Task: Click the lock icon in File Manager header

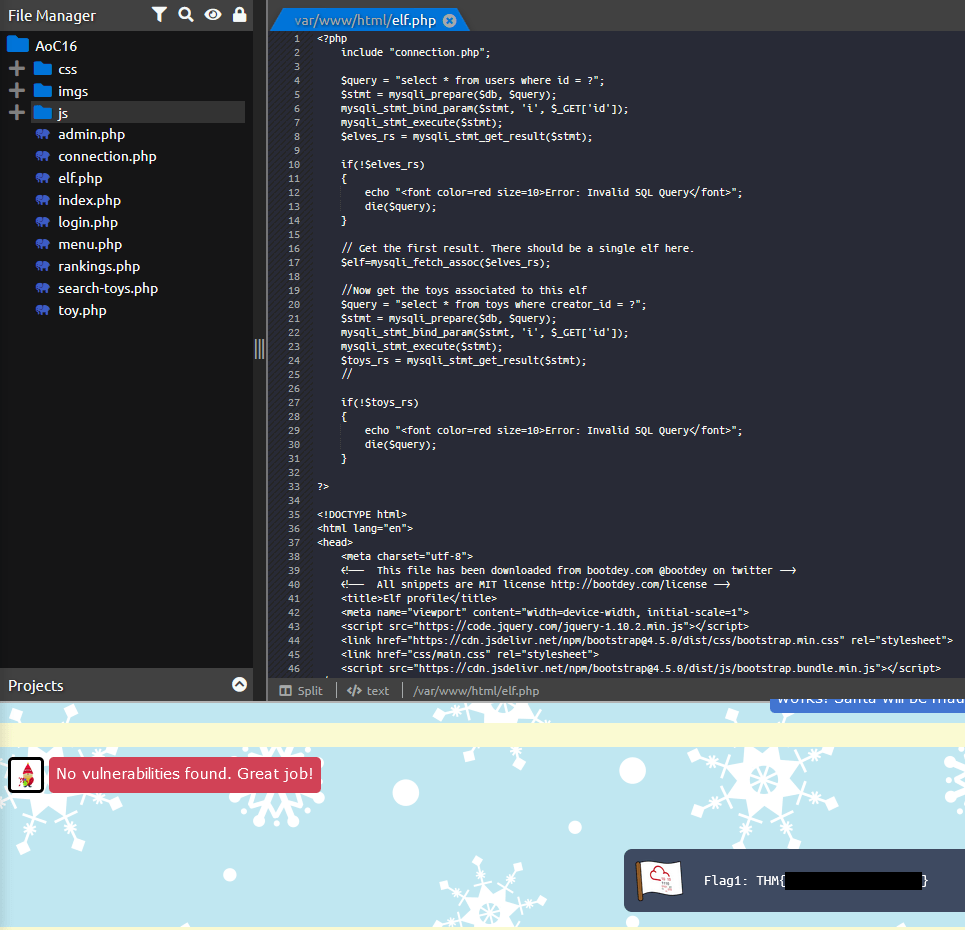Action: [239, 15]
